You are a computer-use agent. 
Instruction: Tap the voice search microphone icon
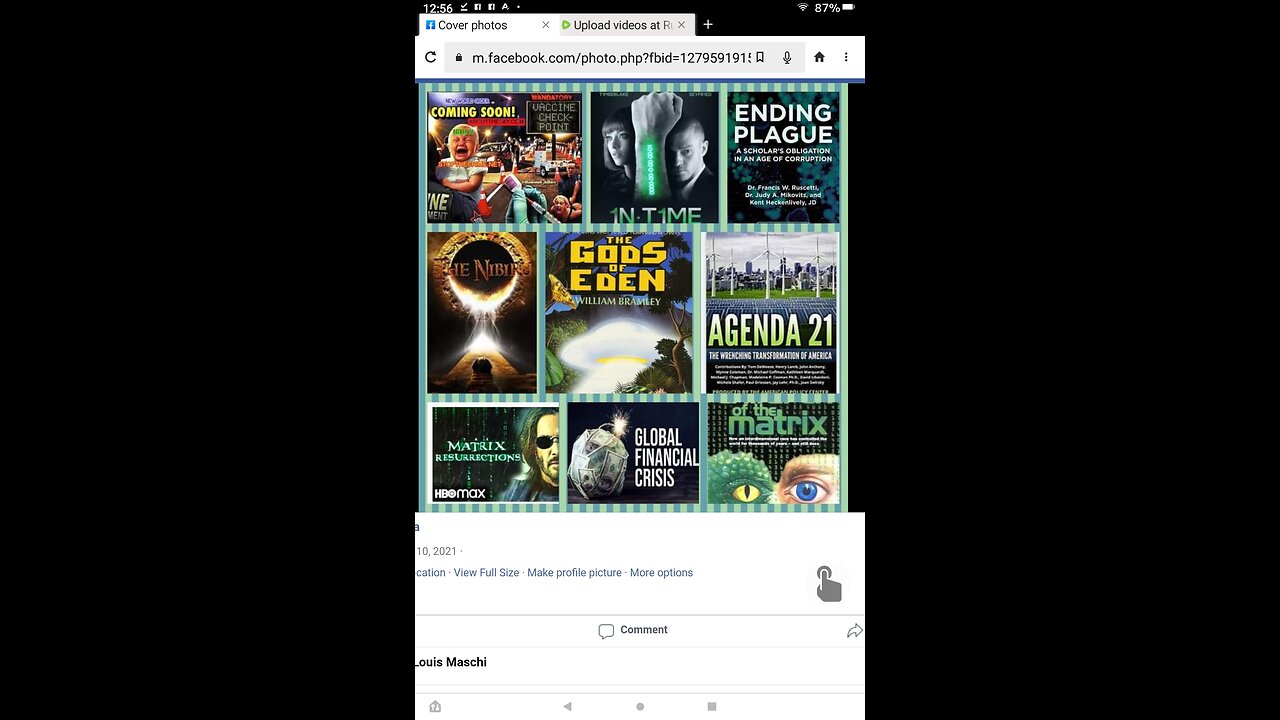point(787,58)
